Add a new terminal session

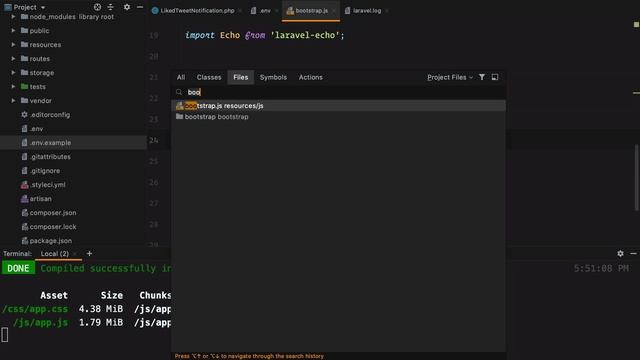pos(89,253)
